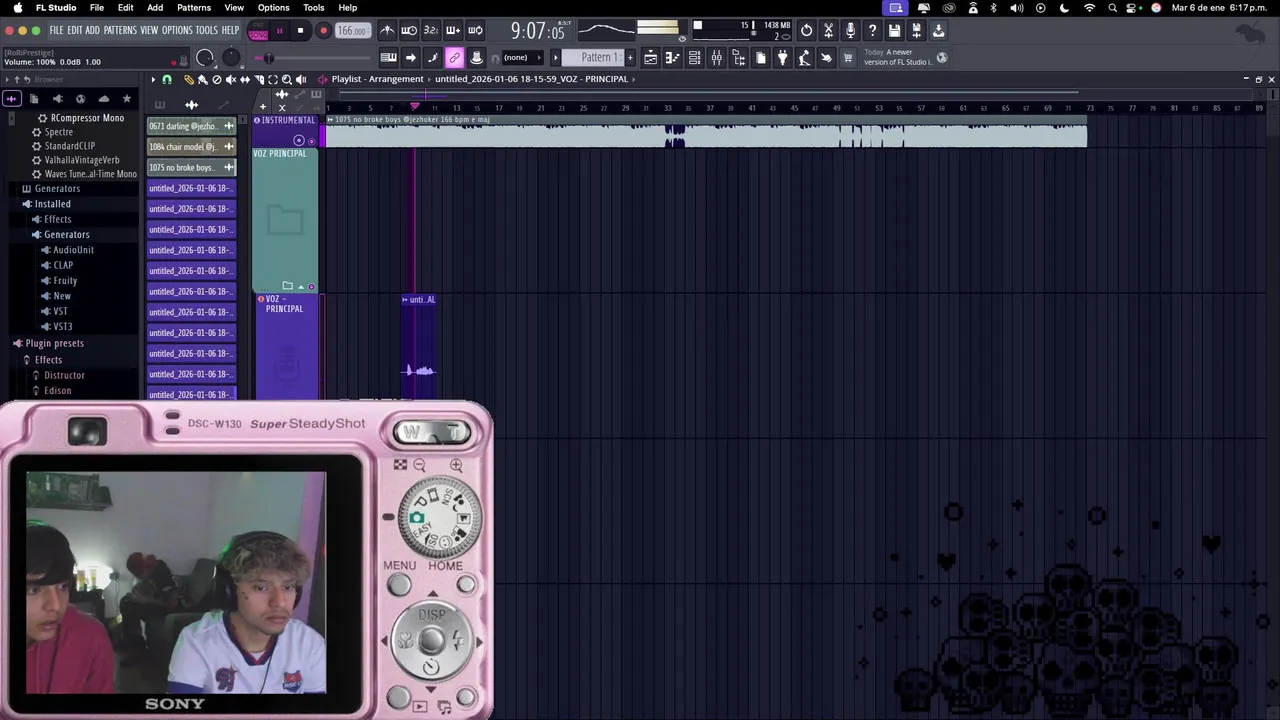Open the Piano roll view icon

(x=672, y=58)
